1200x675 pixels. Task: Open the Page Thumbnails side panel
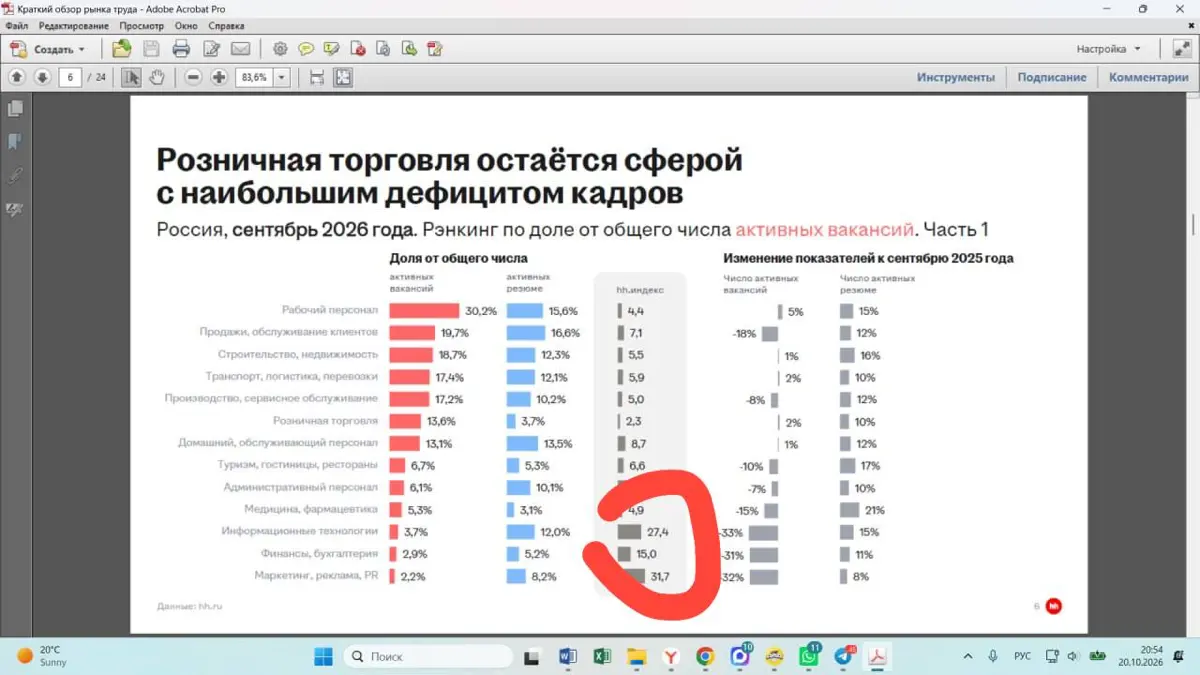[15, 108]
